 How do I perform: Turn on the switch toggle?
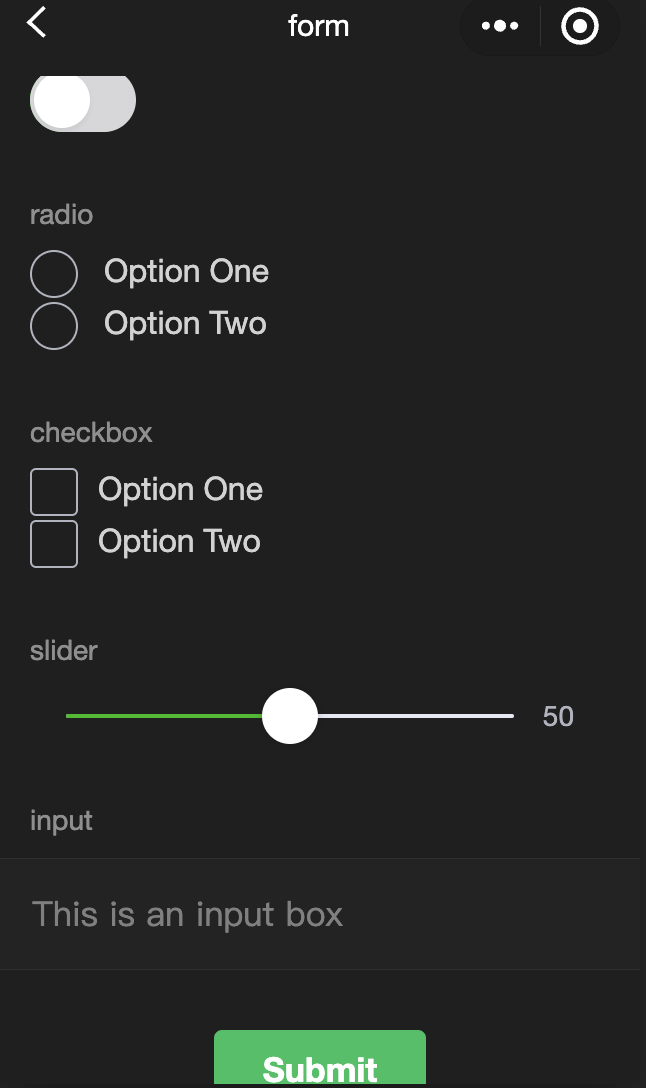pyautogui.click(x=83, y=101)
